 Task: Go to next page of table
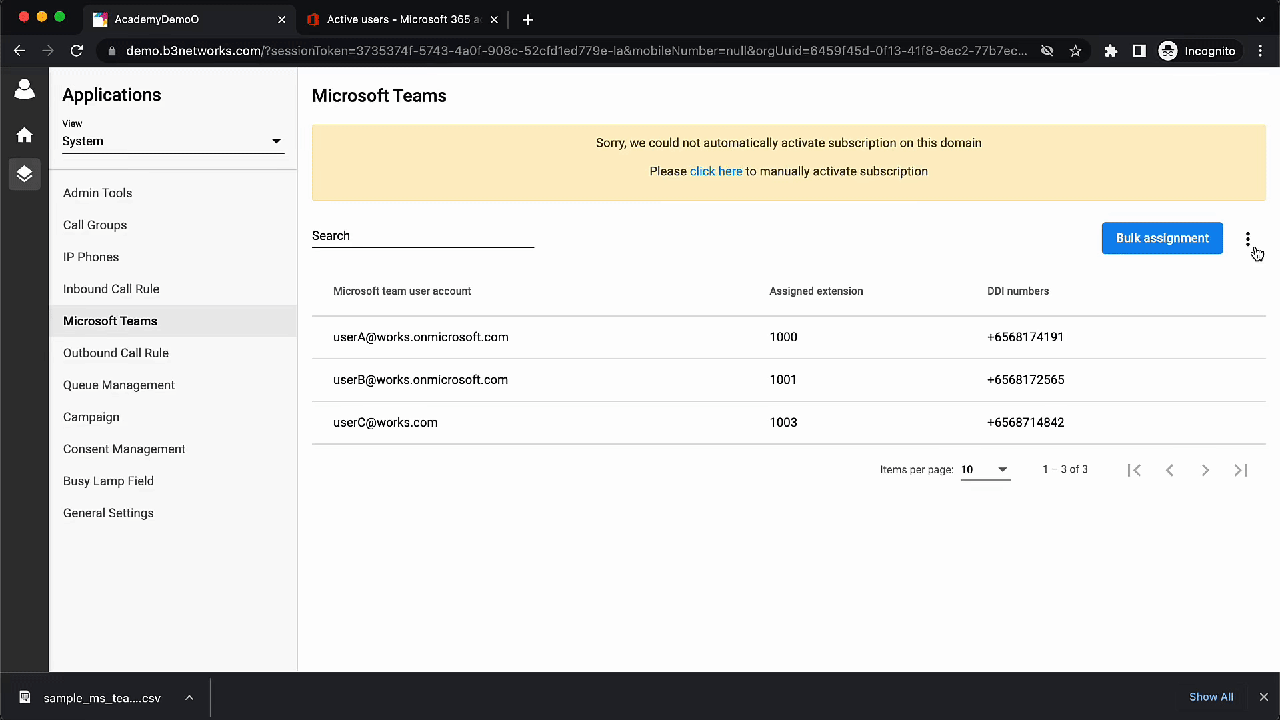click(1205, 470)
